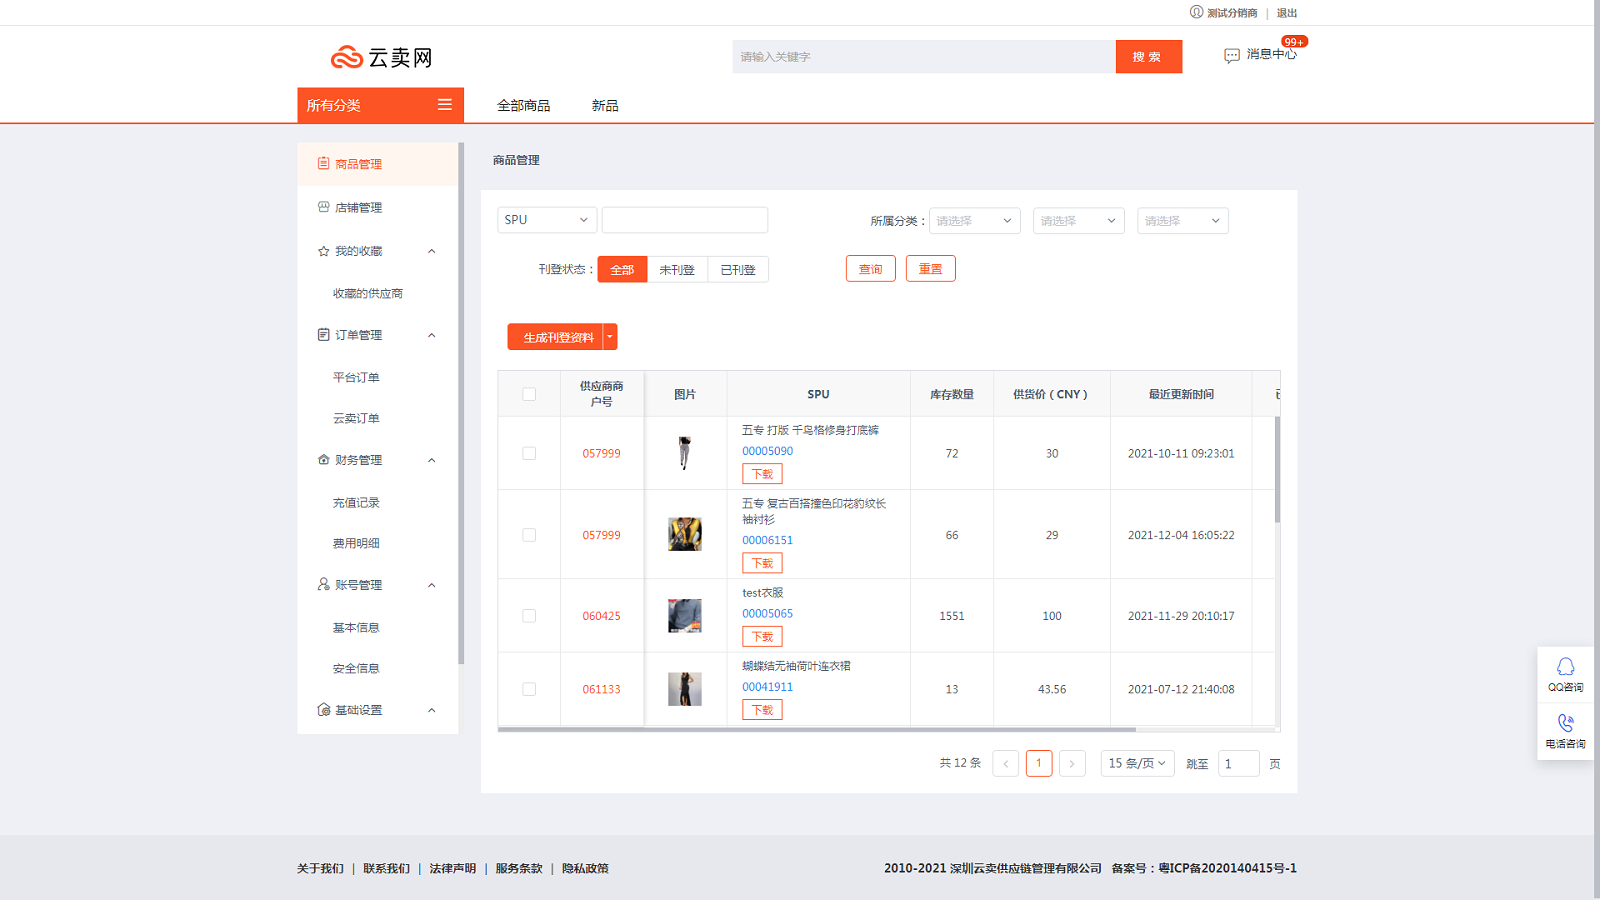This screenshot has height=900, width=1600.
Task: Check the row for SPU 00005090
Action: click(529, 453)
